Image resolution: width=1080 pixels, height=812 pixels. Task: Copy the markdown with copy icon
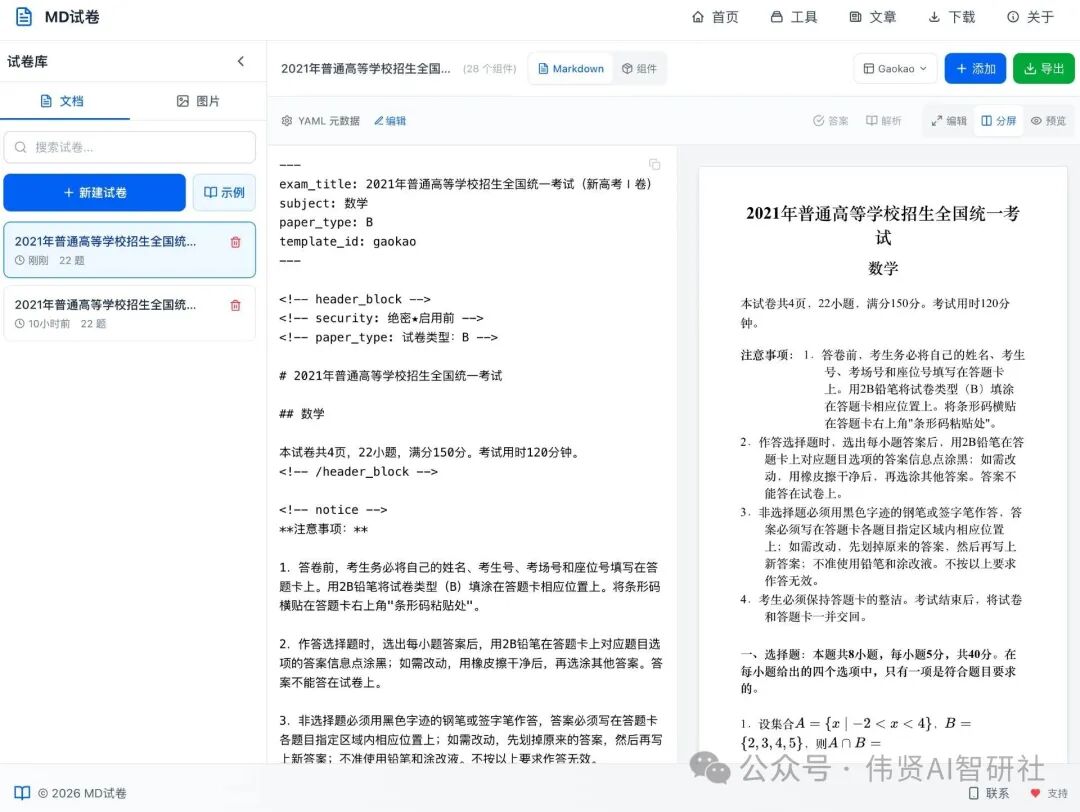point(654,164)
